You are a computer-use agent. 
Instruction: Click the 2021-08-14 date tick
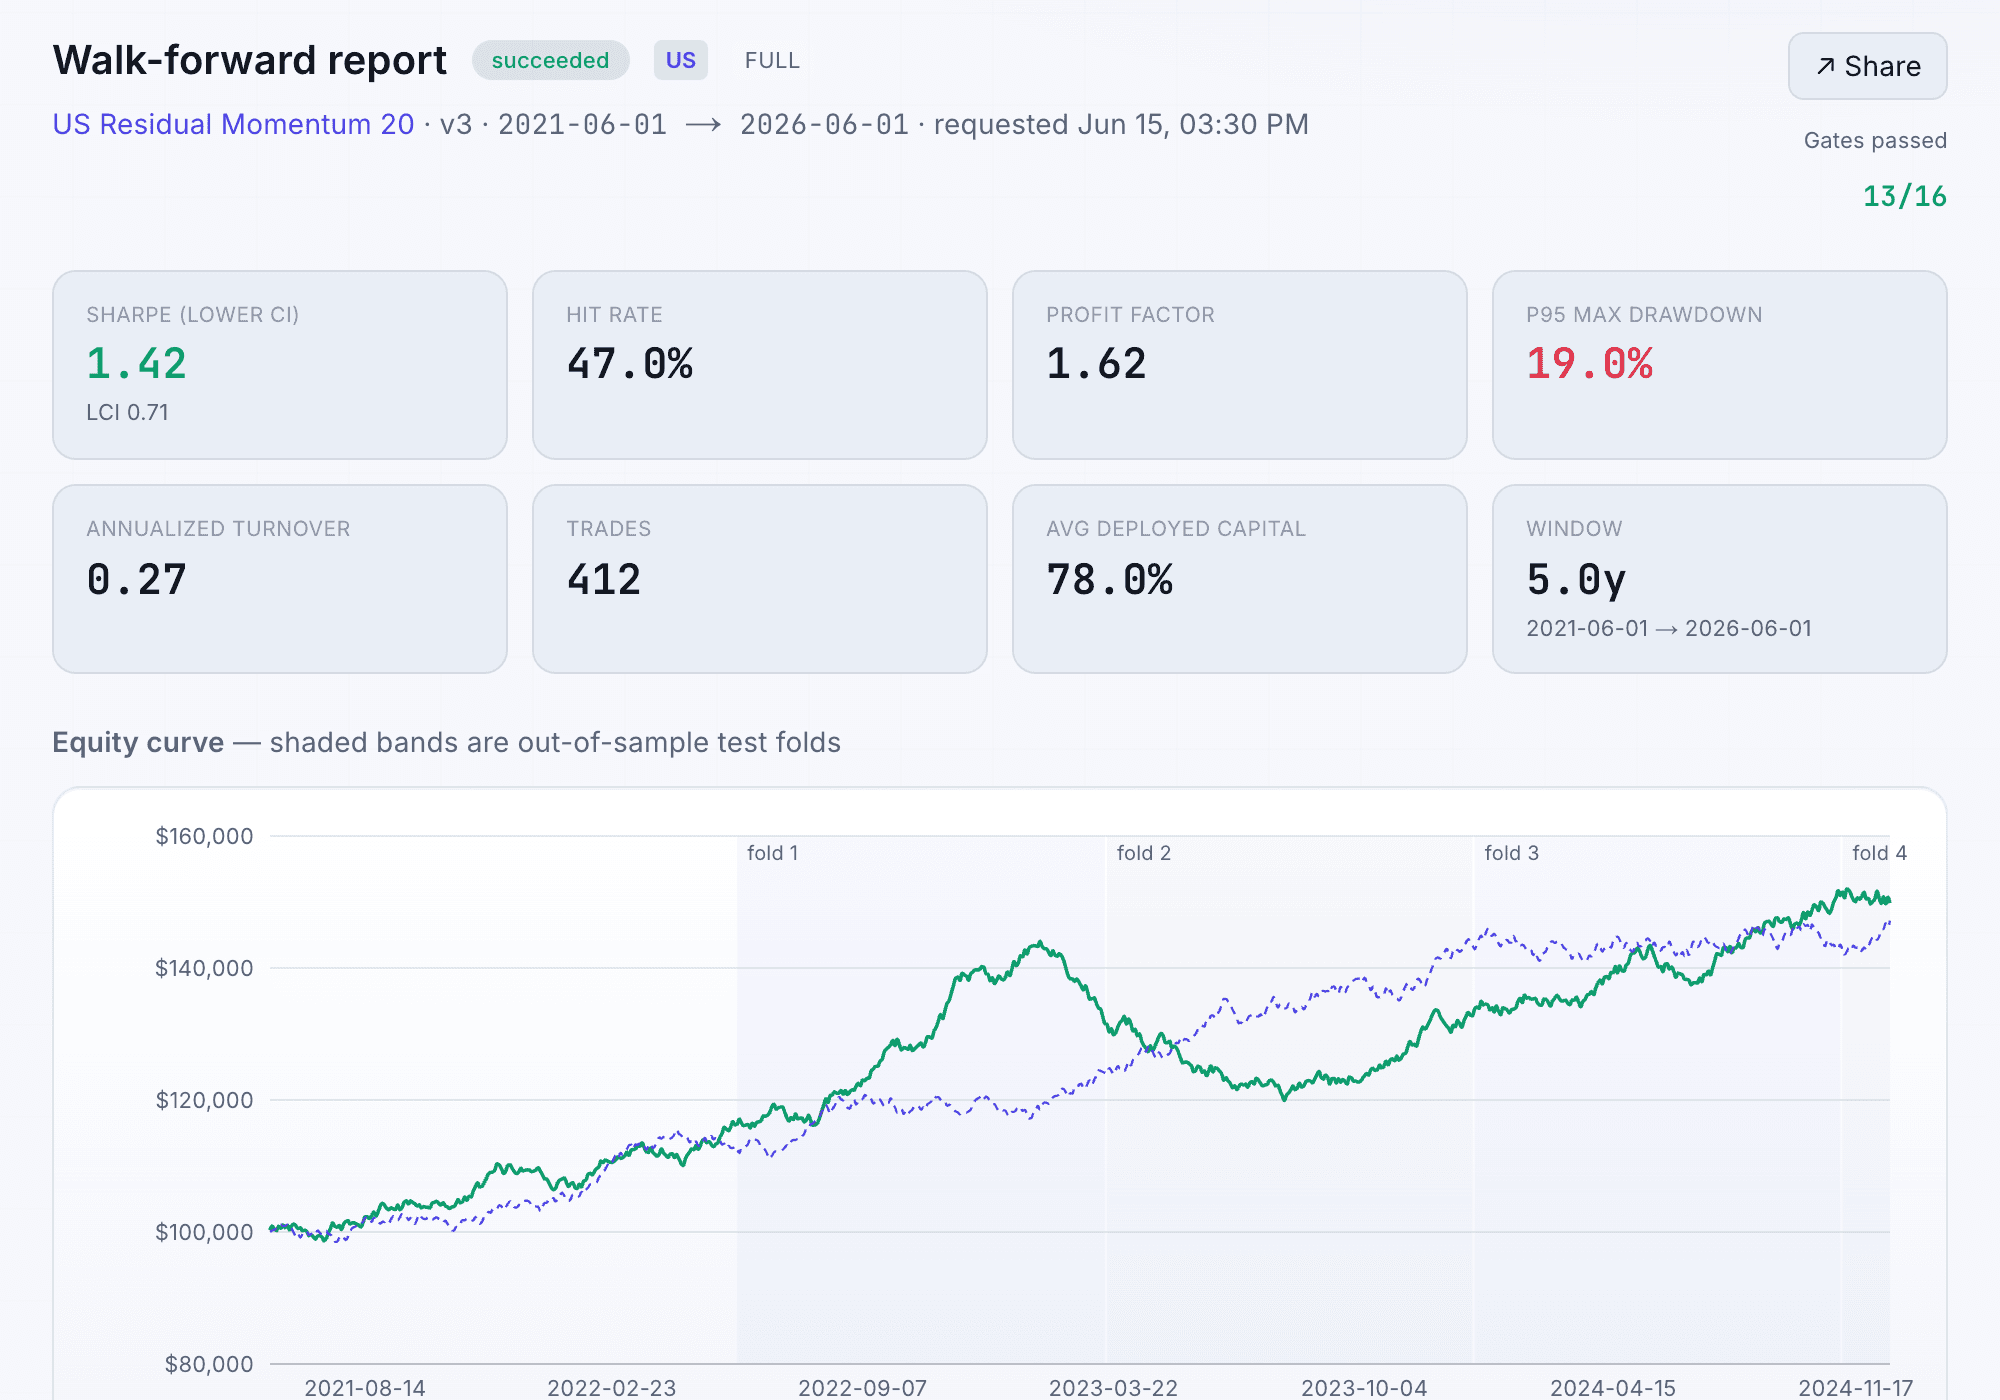pyautogui.click(x=365, y=1388)
